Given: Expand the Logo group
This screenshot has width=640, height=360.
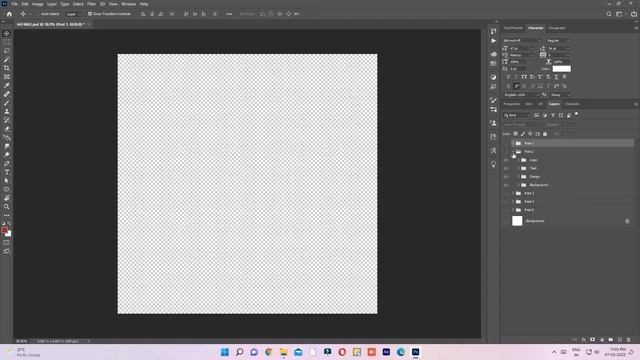Looking at the screenshot, I should (x=519, y=160).
